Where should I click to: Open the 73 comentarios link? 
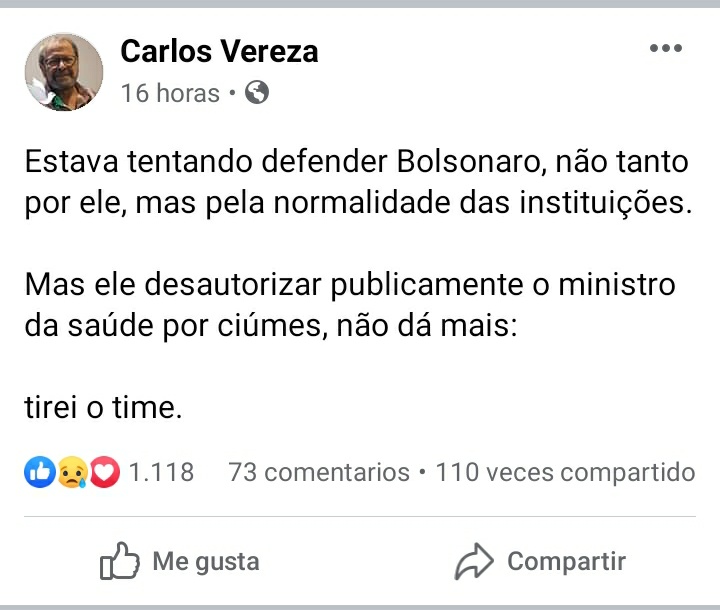click(319, 472)
